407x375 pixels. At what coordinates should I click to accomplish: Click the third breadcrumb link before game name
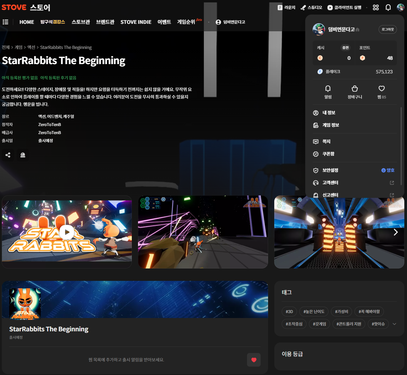coord(31,47)
